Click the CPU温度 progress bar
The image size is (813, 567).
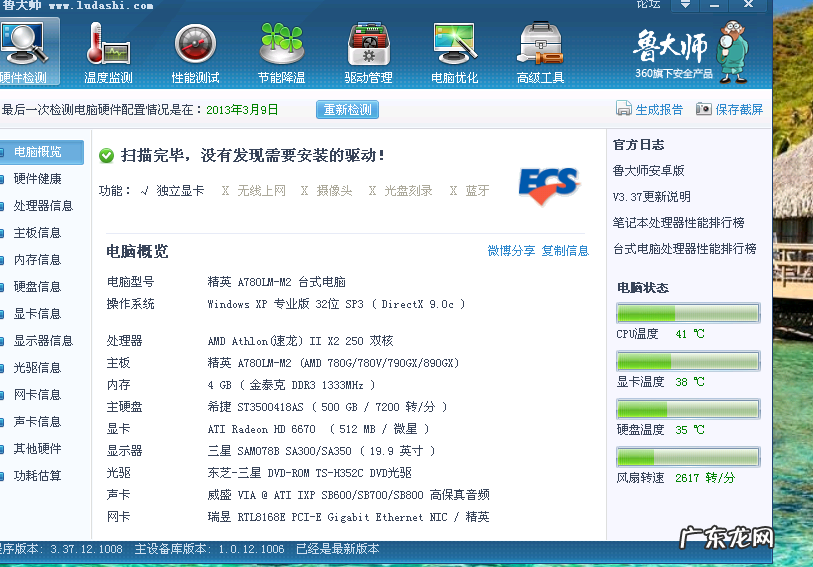(688, 313)
